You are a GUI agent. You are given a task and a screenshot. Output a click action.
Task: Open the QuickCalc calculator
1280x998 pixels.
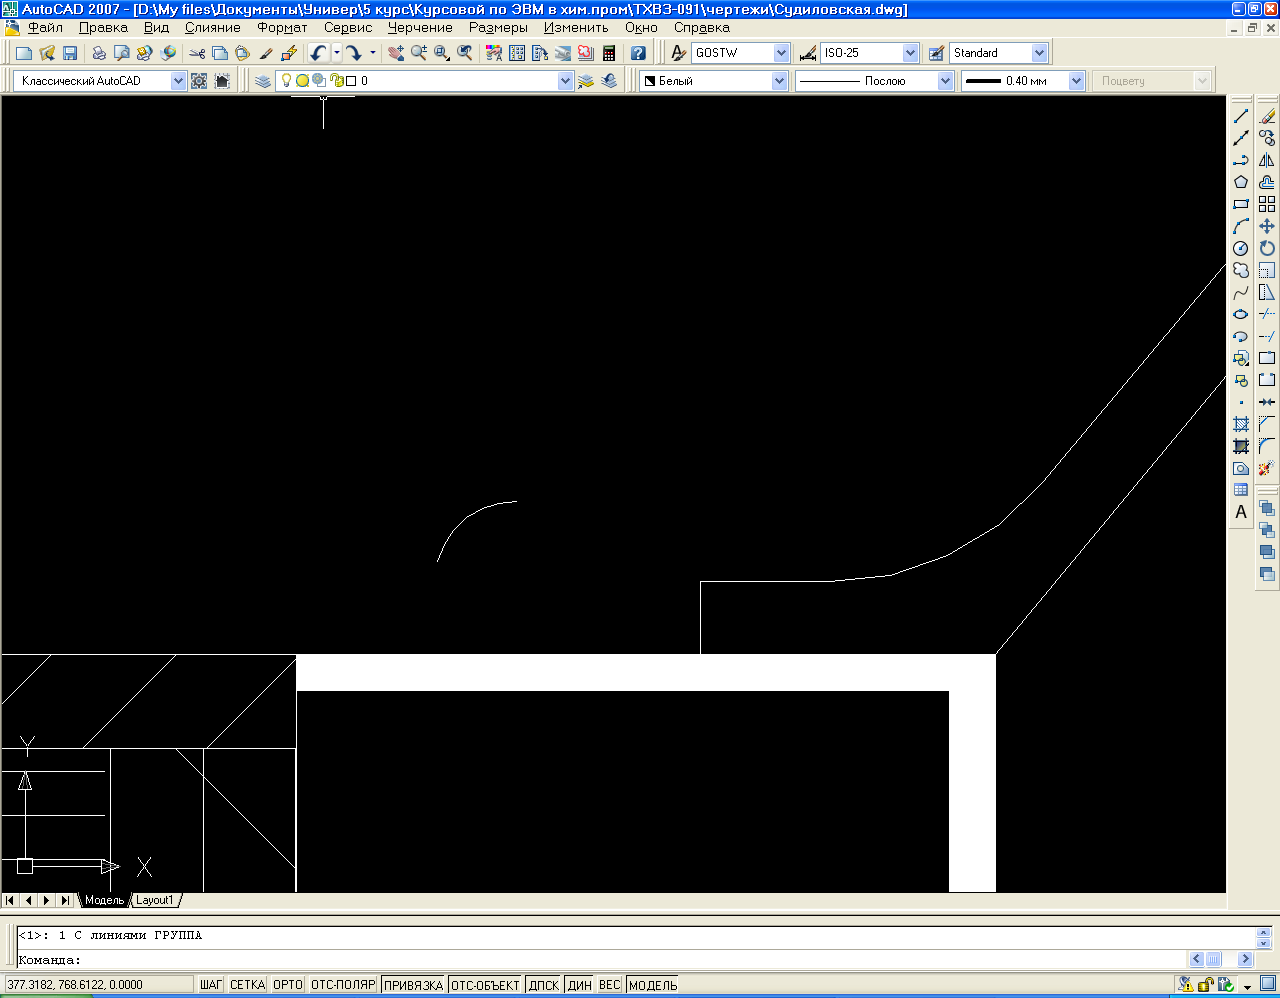[x=609, y=53]
